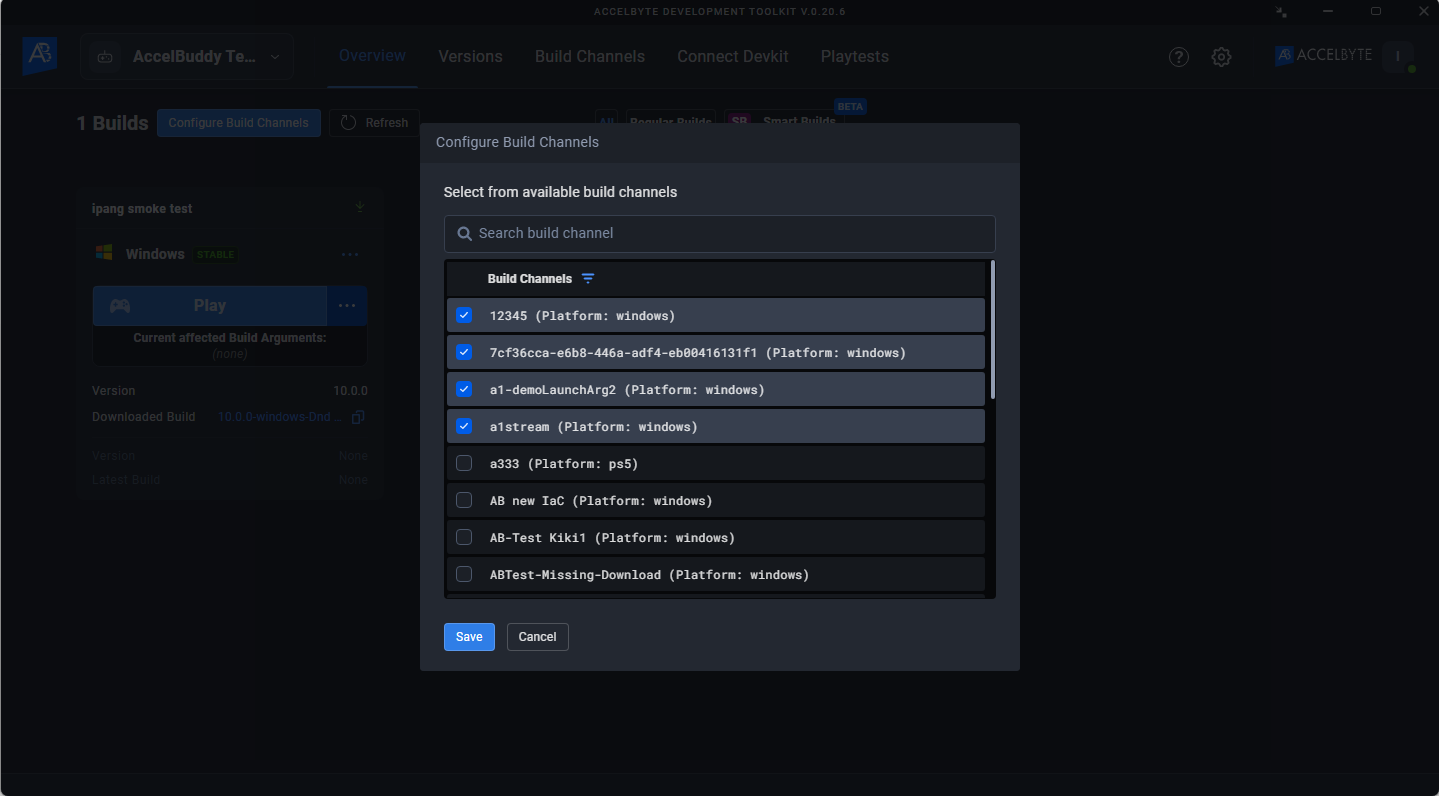This screenshot has width=1439, height=796.
Task: Click the search magnifier icon
Action: click(464, 233)
